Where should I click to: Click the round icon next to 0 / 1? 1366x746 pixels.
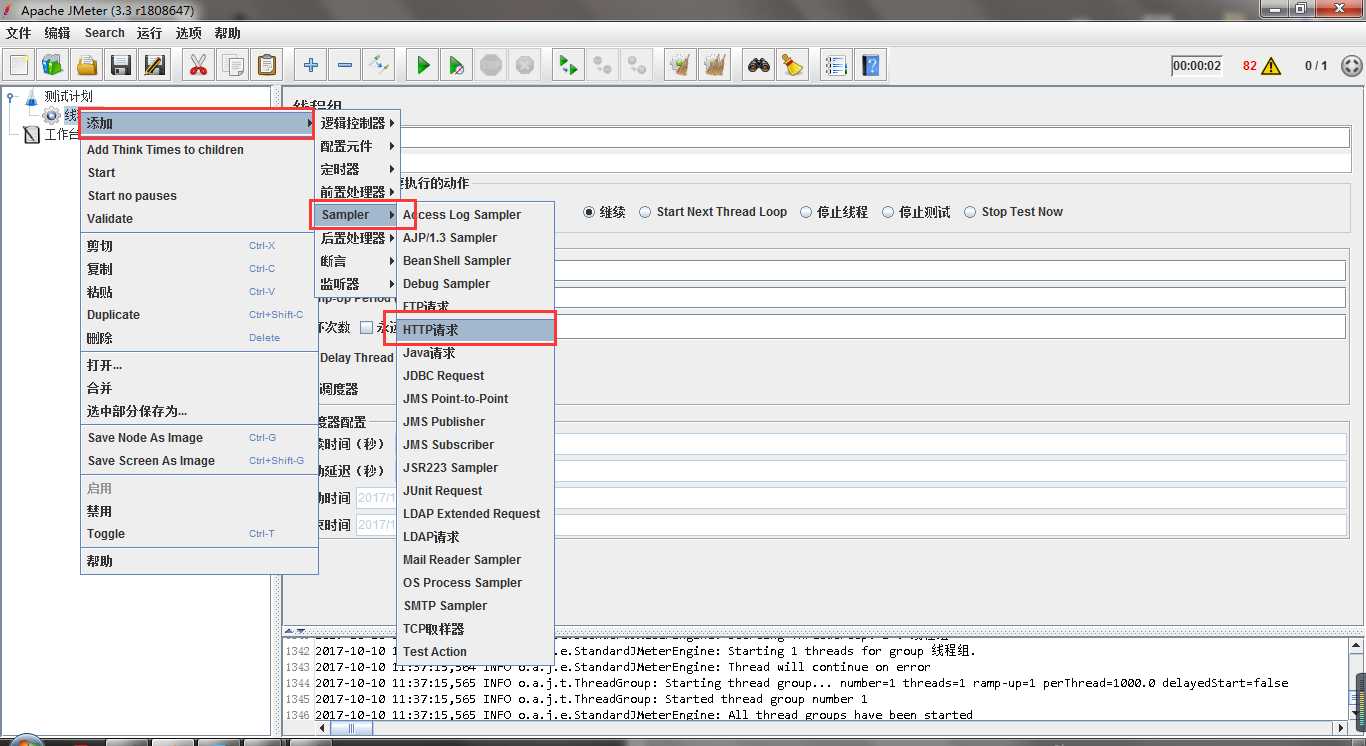[1350, 66]
